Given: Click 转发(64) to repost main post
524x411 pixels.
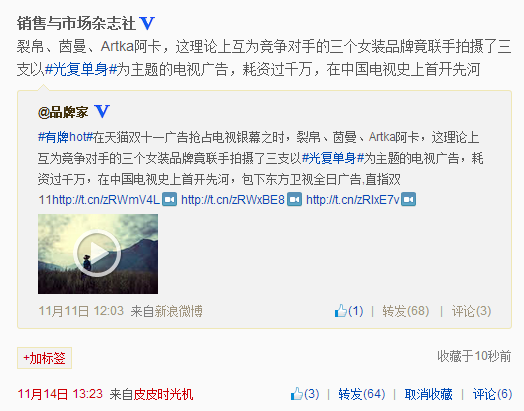Looking at the screenshot, I should [x=362, y=394].
